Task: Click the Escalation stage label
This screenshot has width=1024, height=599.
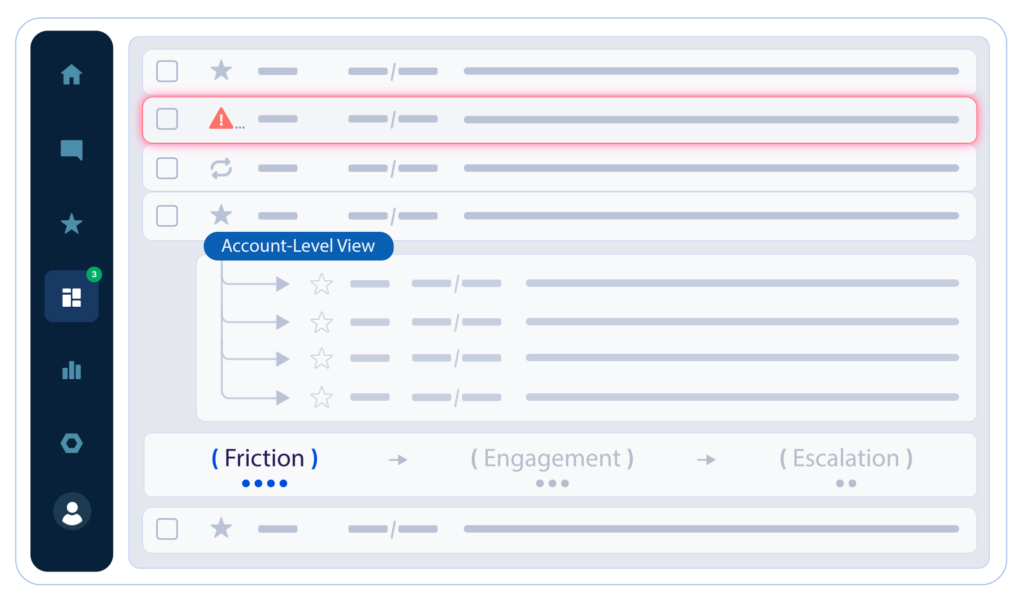Action: (x=846, y=459)
